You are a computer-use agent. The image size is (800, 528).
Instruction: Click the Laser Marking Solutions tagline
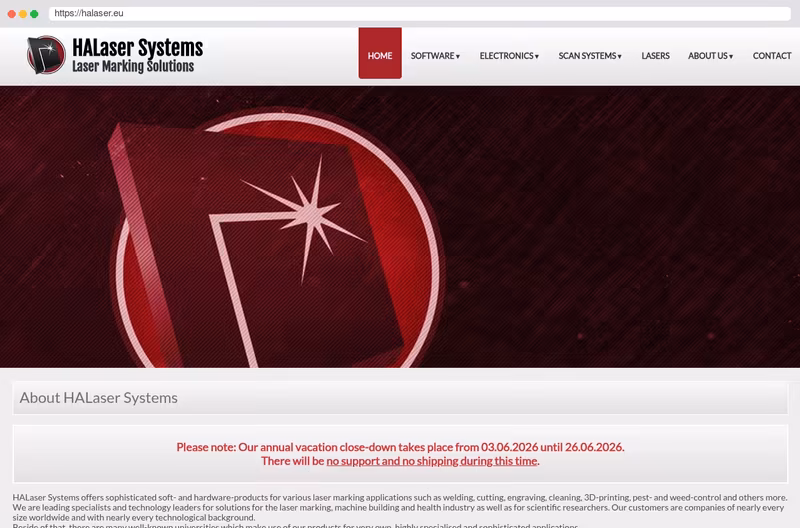[133, 66]
